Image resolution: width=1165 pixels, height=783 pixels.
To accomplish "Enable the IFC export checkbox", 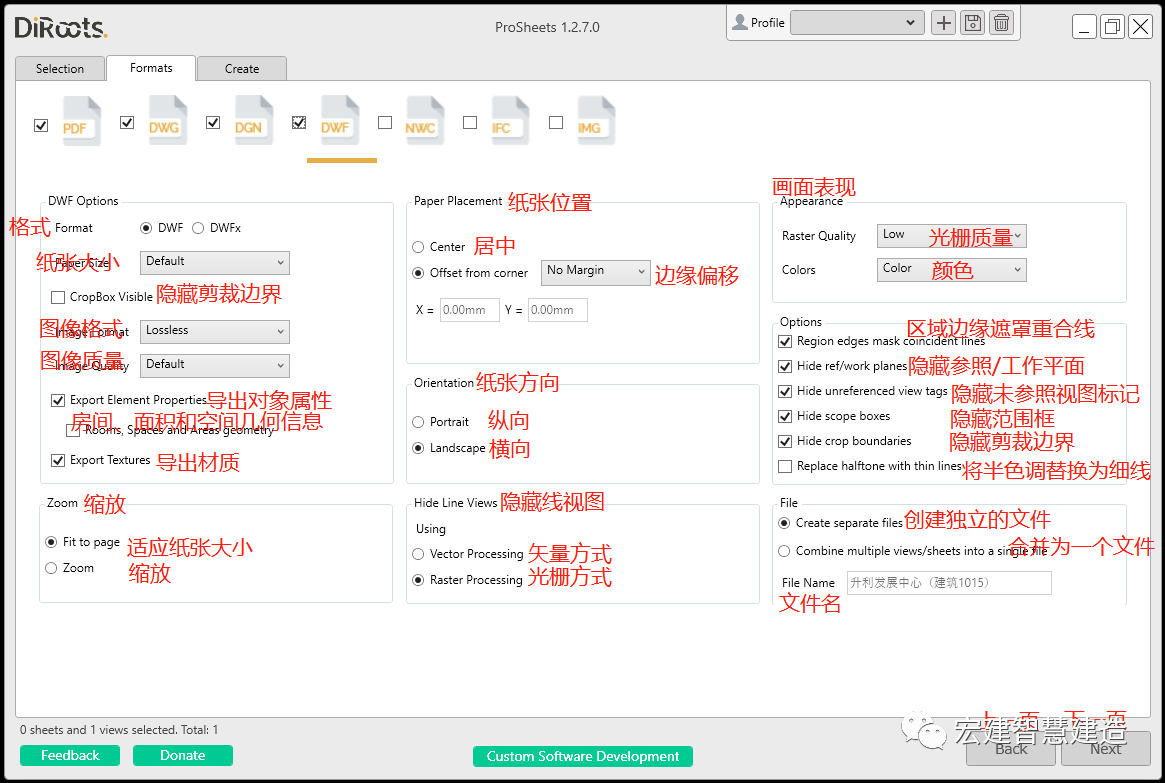I will click(470, 123).
